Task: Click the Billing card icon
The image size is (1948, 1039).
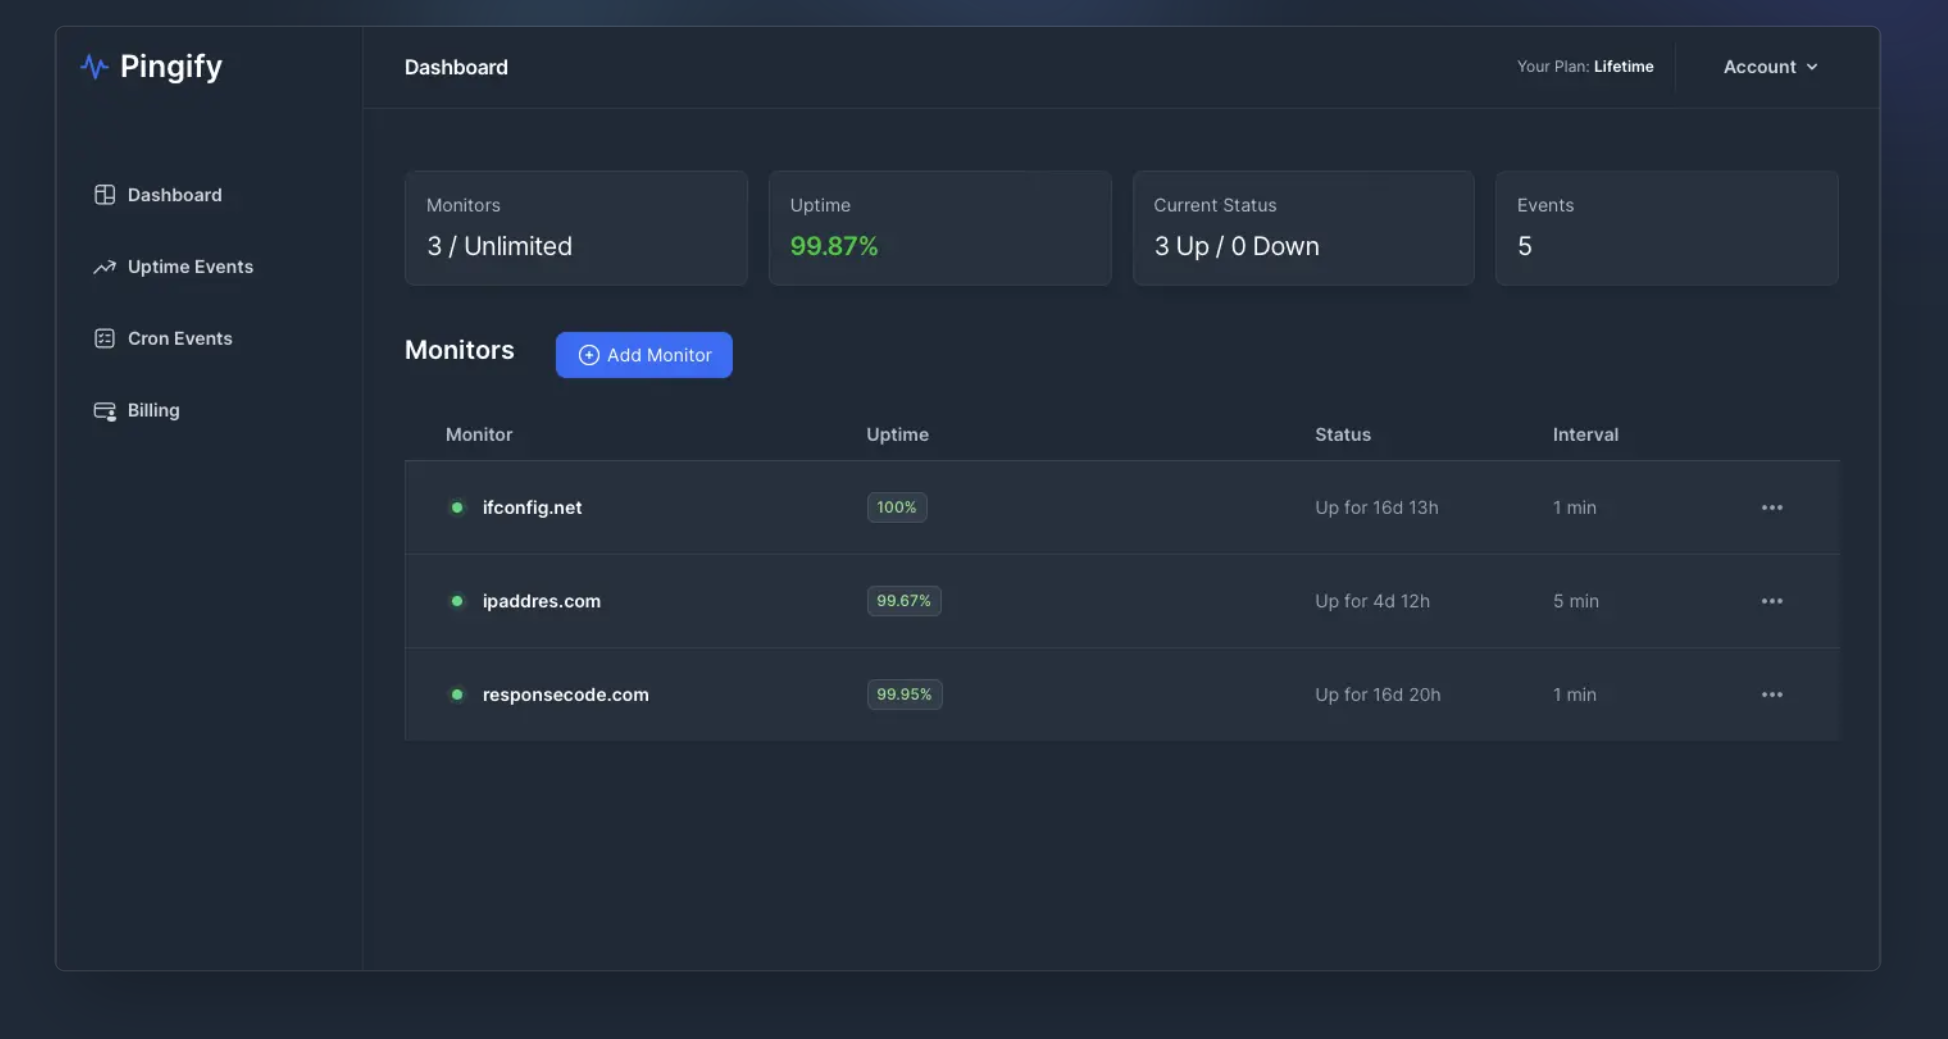Action: [x=104, y=411]
